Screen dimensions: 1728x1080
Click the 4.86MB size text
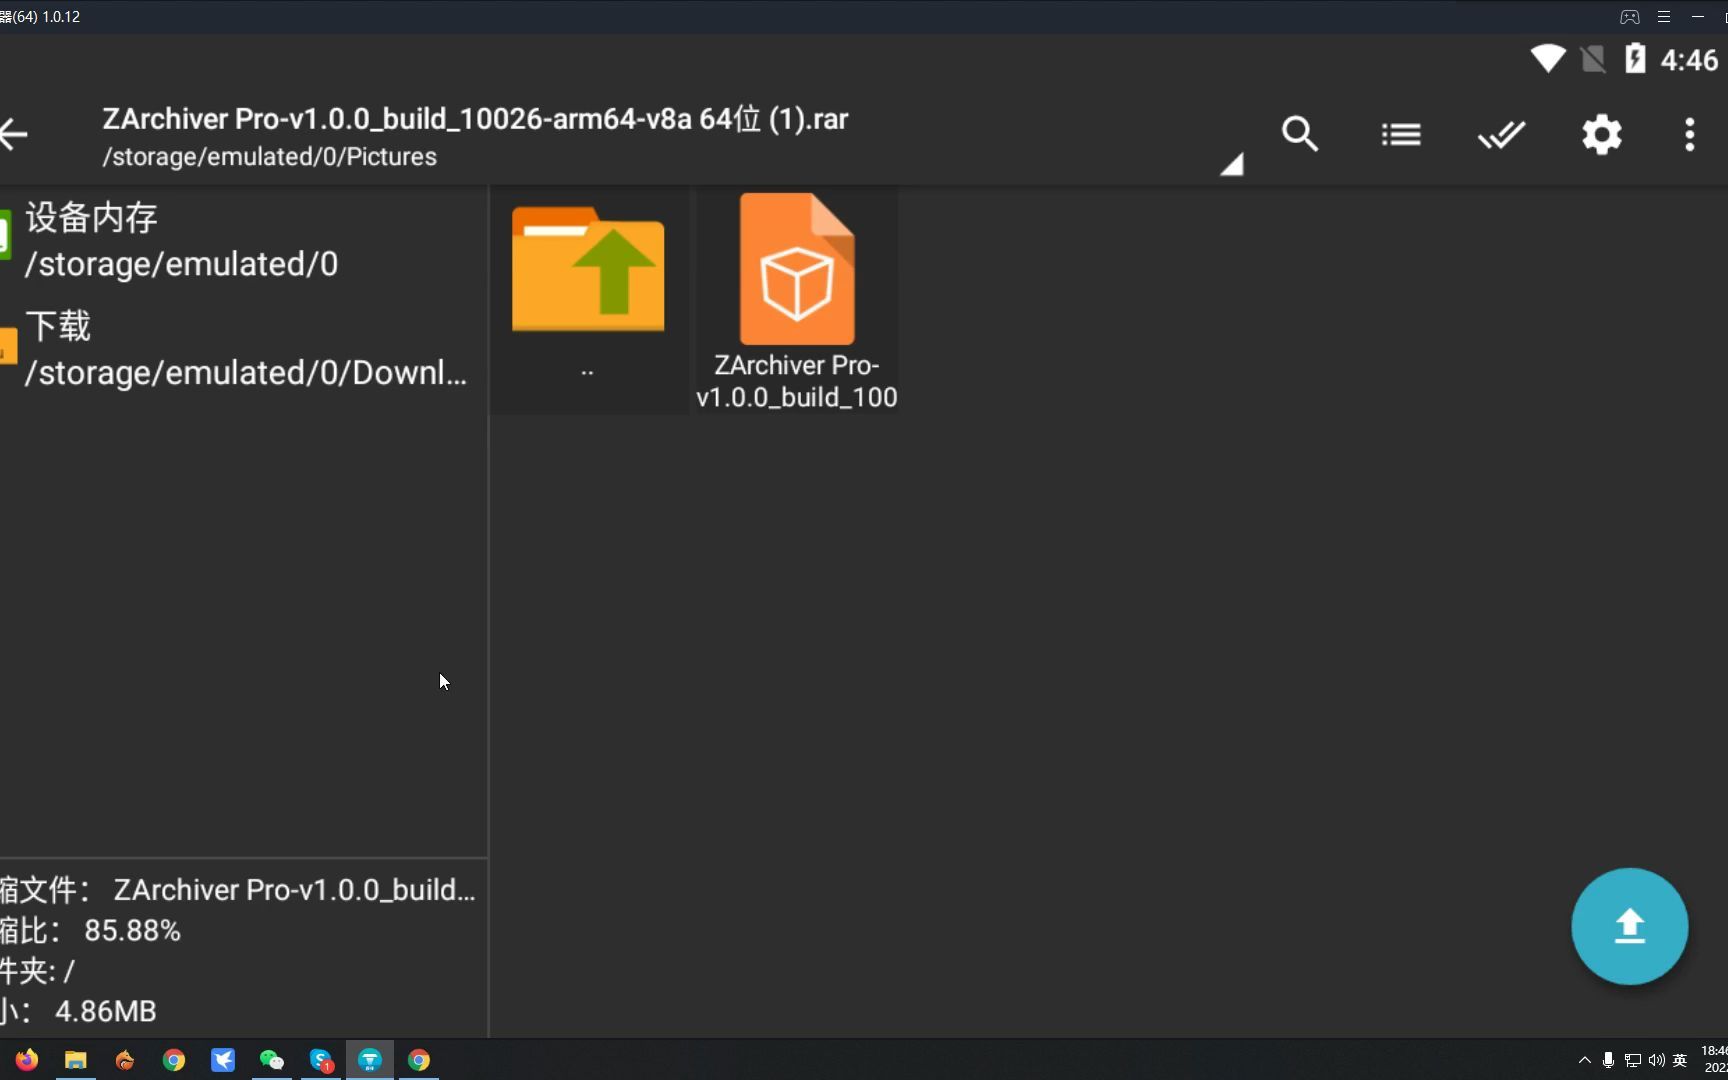click(x=105, y=1011)
